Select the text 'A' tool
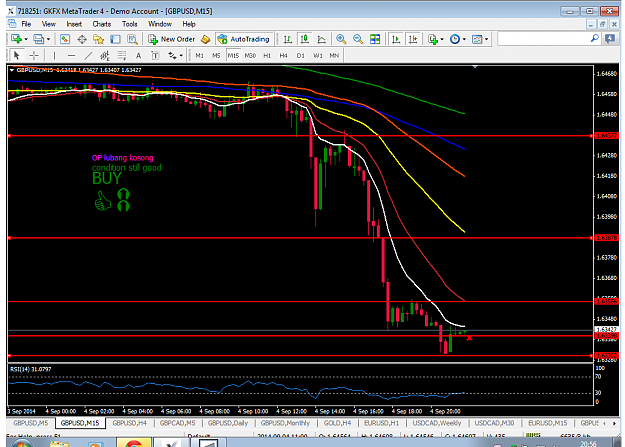The width and height of the screenshot is (625, 447). 138,55
